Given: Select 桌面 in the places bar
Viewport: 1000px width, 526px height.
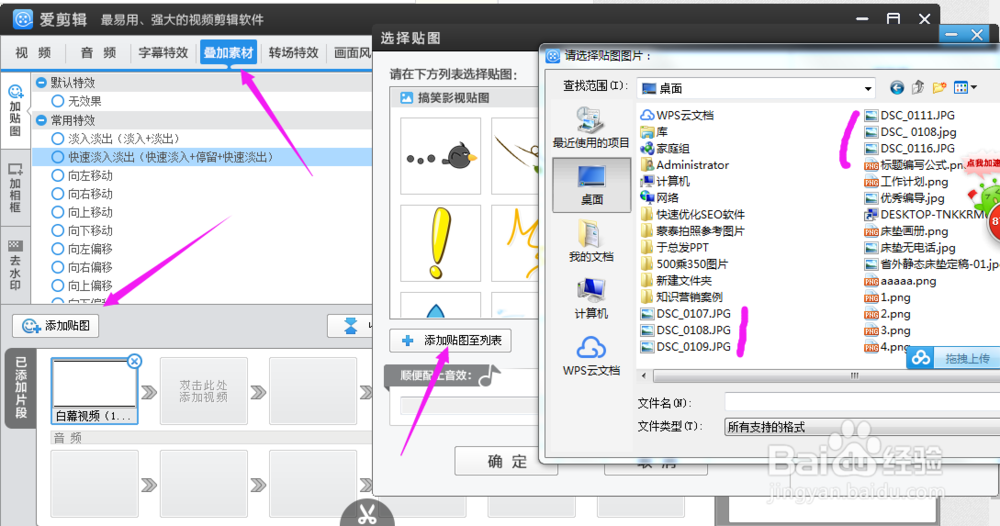Looking at the screenshot, I should [591, 185].
